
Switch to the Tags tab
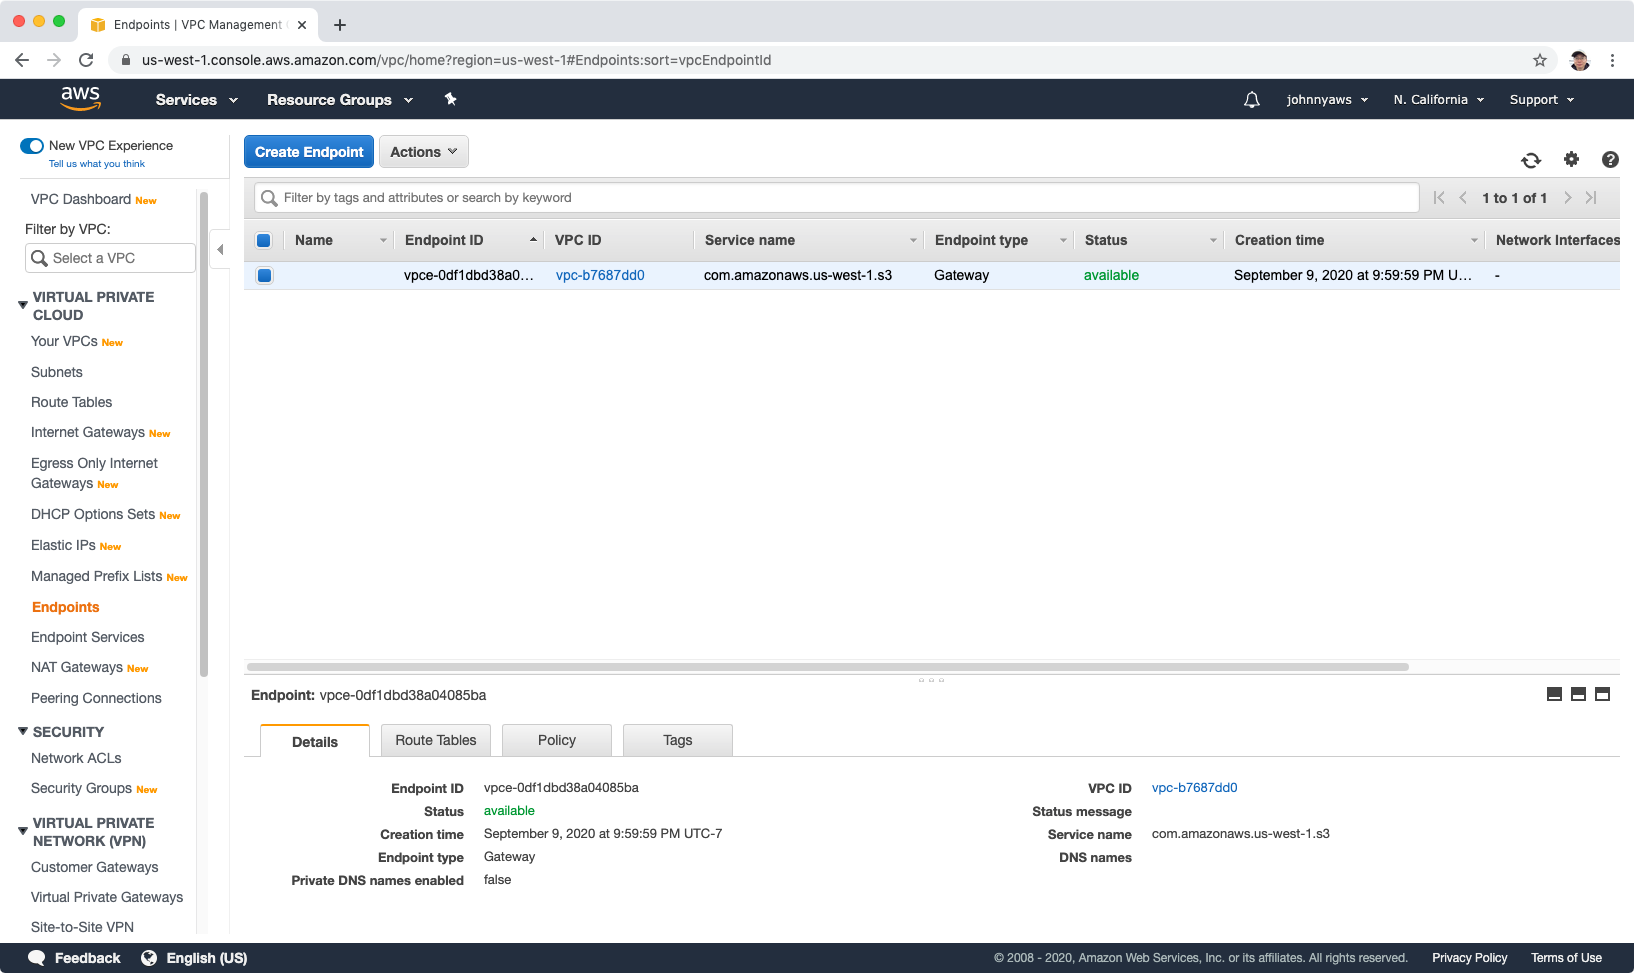point(678,740)
